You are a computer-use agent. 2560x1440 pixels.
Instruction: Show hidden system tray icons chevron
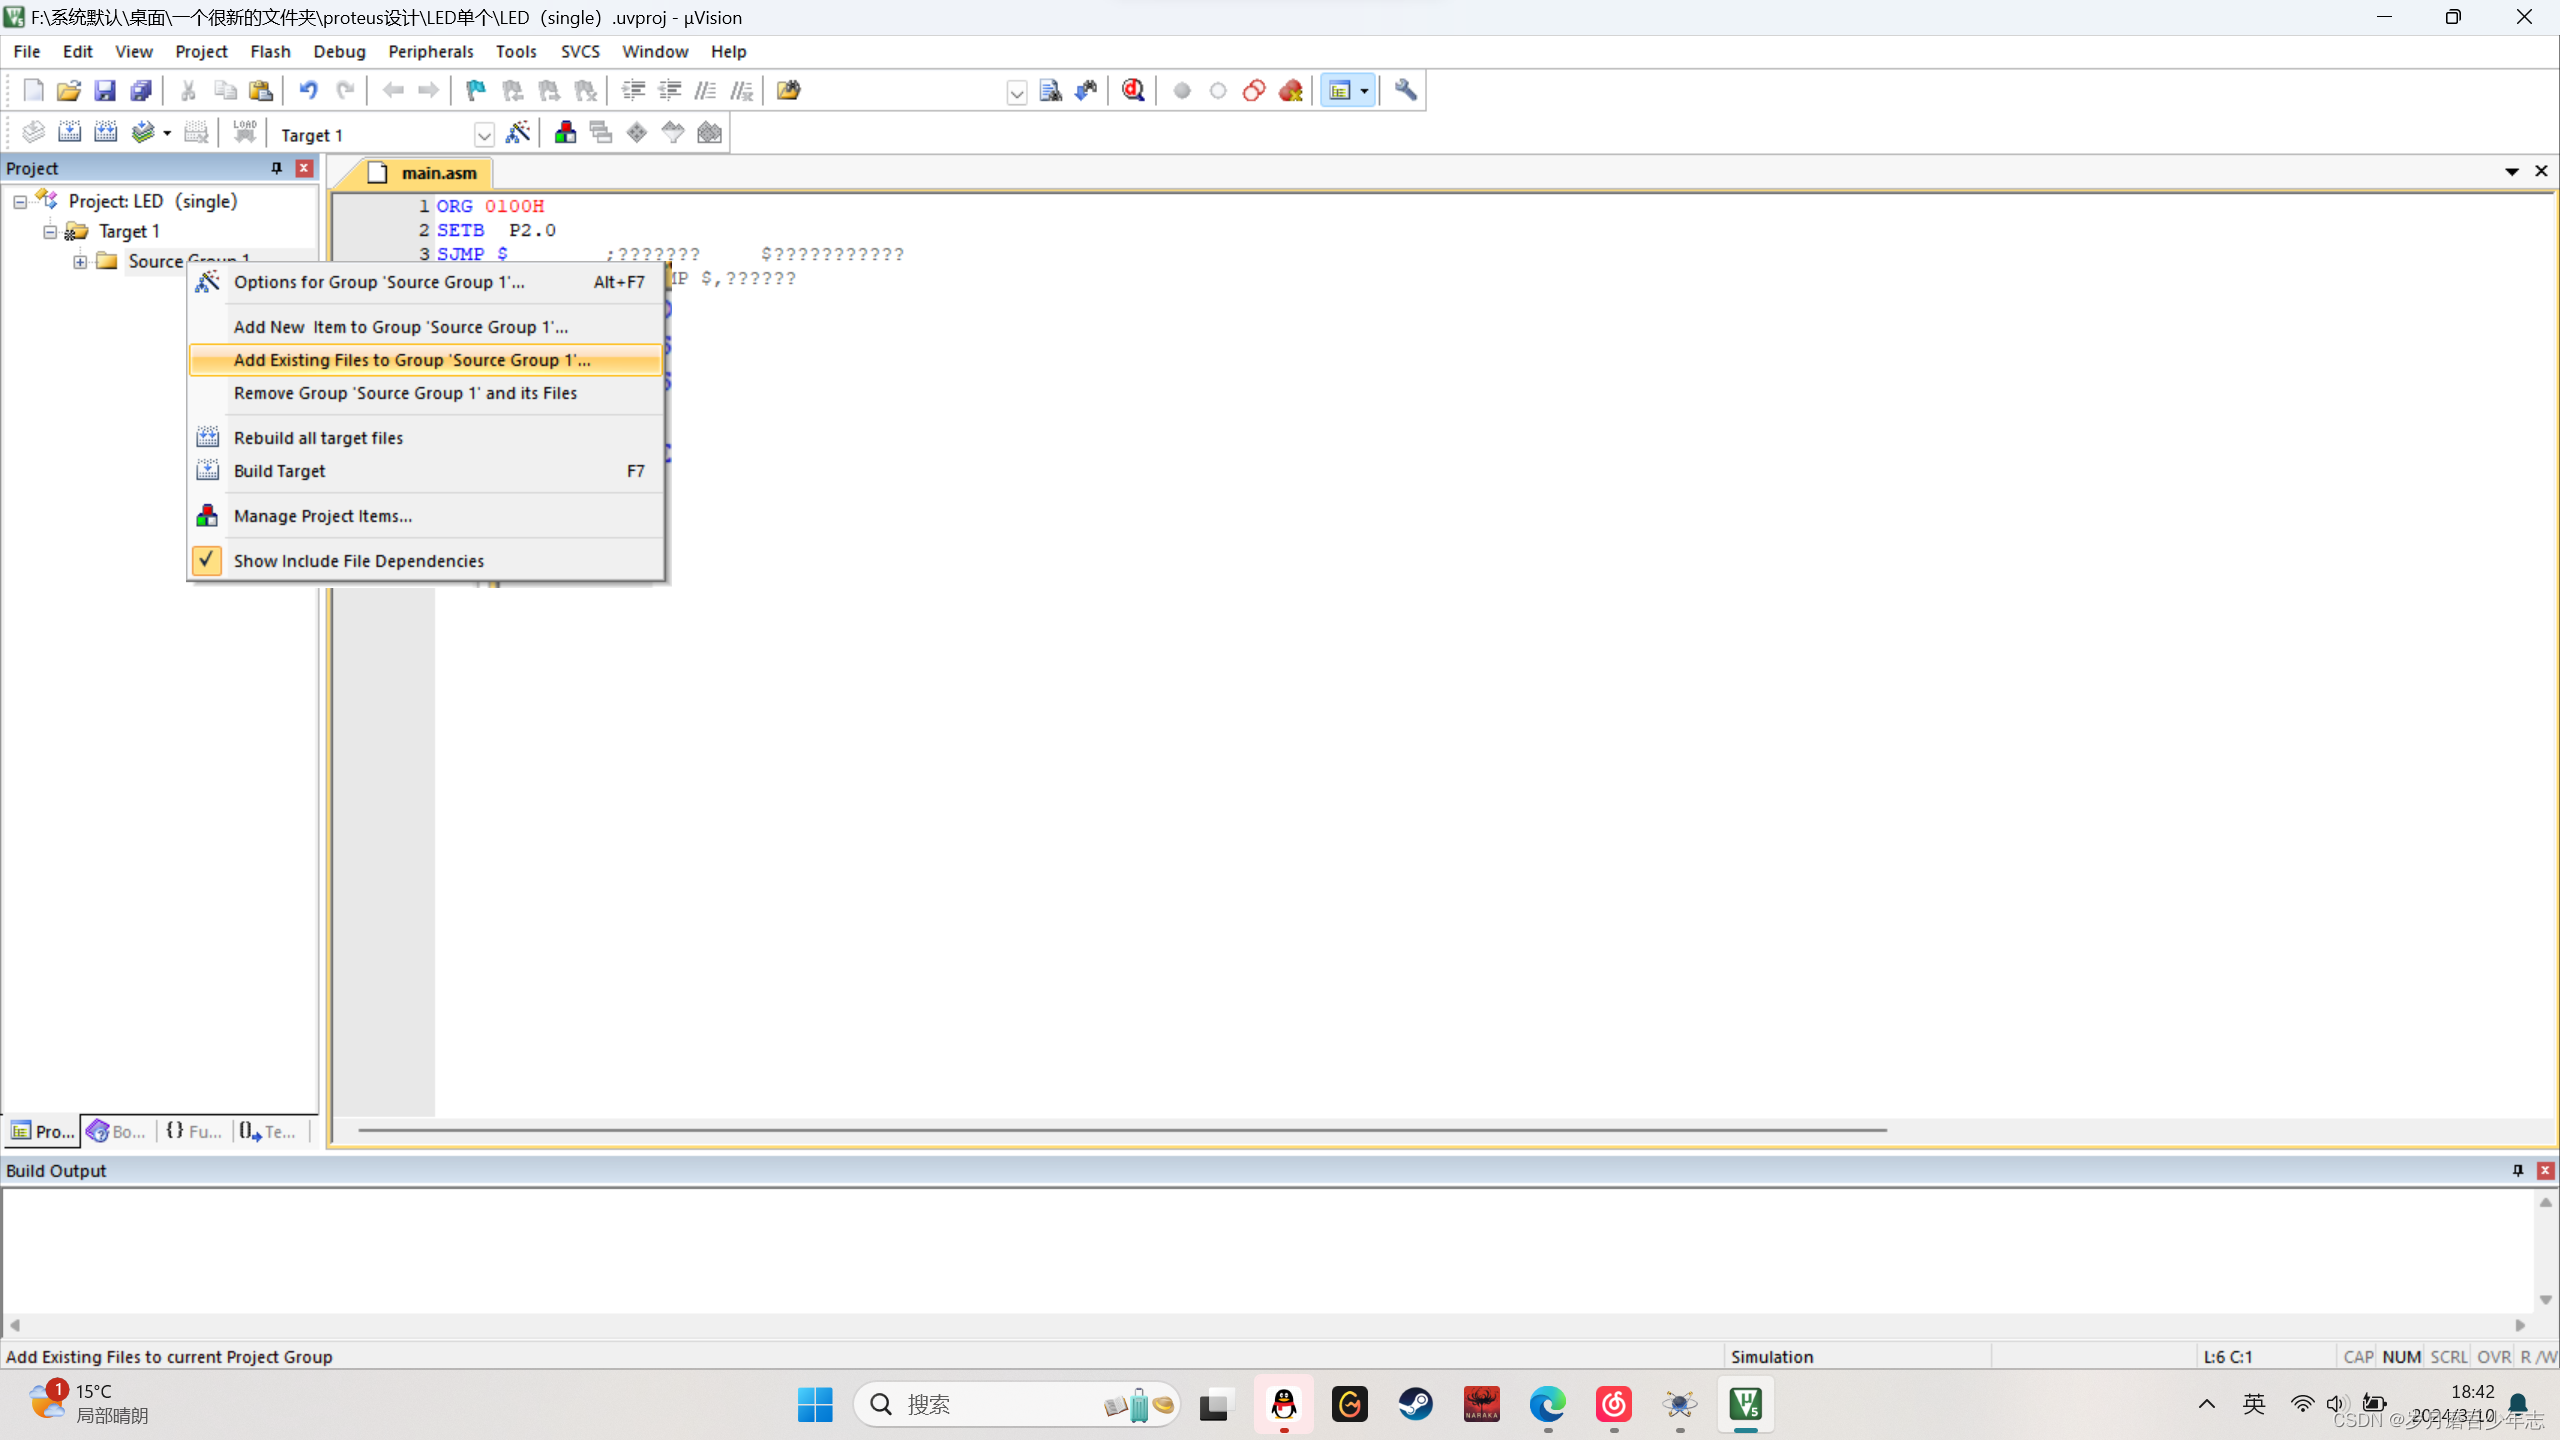click(2207, 1404)
